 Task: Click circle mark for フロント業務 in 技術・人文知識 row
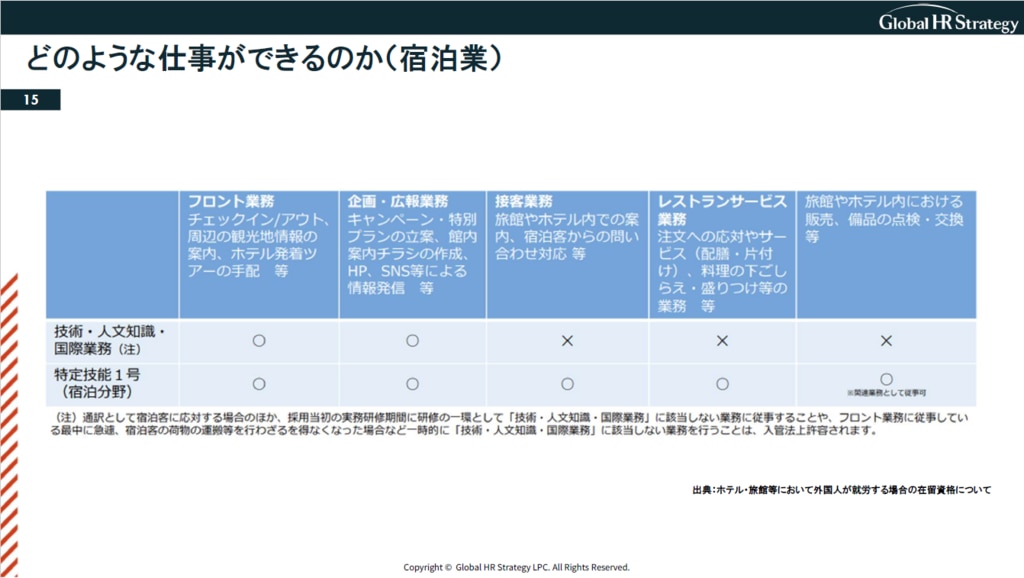point(259,341)
